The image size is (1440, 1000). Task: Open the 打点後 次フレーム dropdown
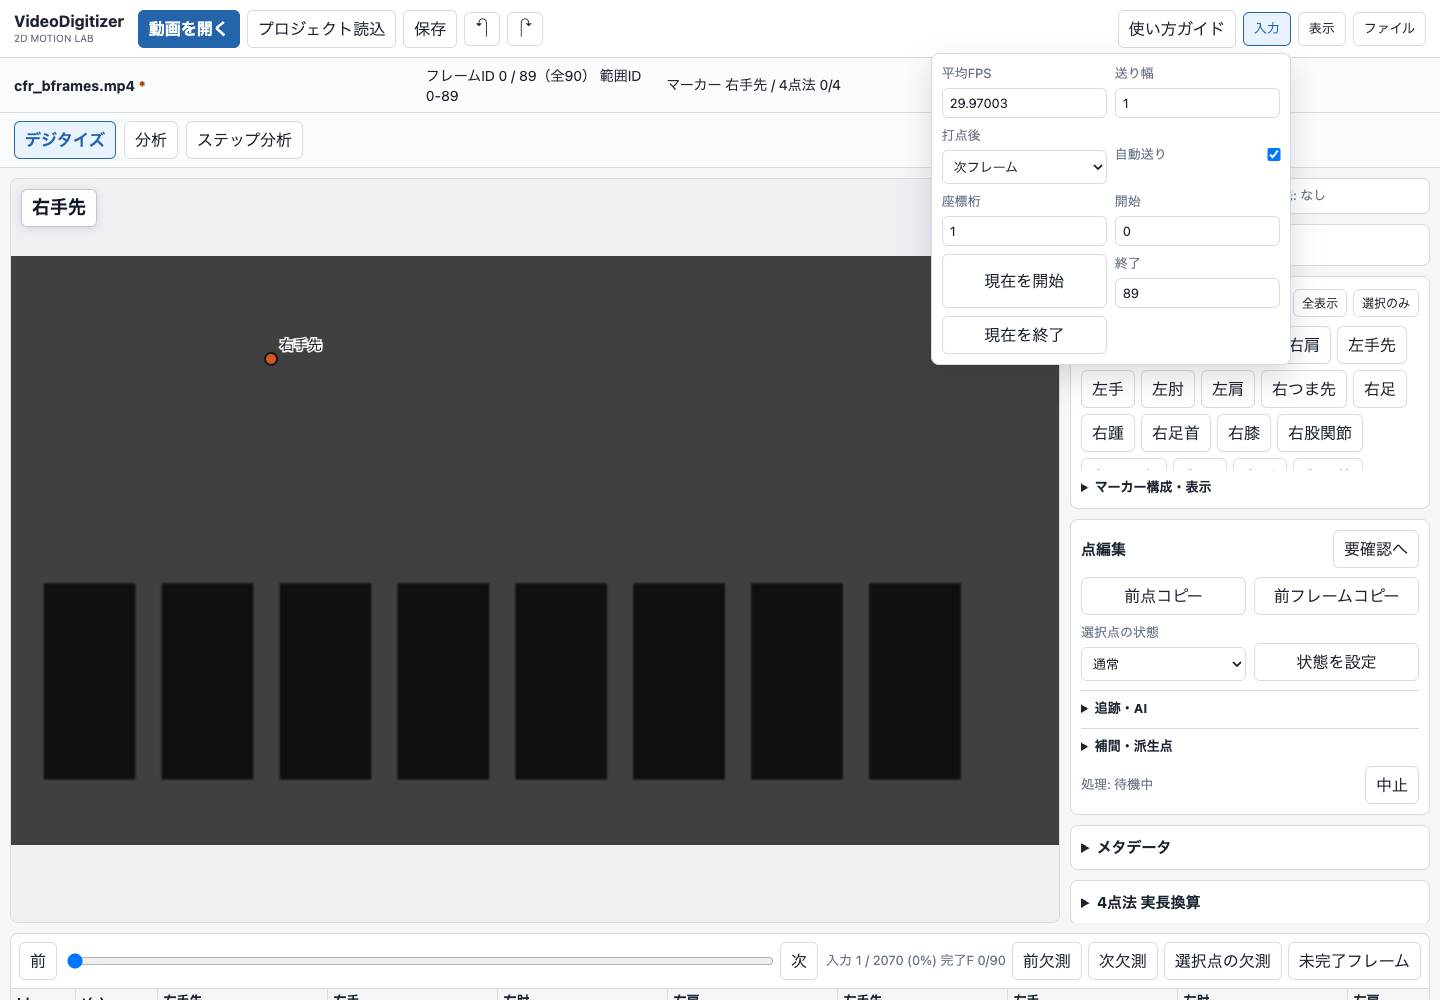pyautogui.click(x=1024, y=167)
